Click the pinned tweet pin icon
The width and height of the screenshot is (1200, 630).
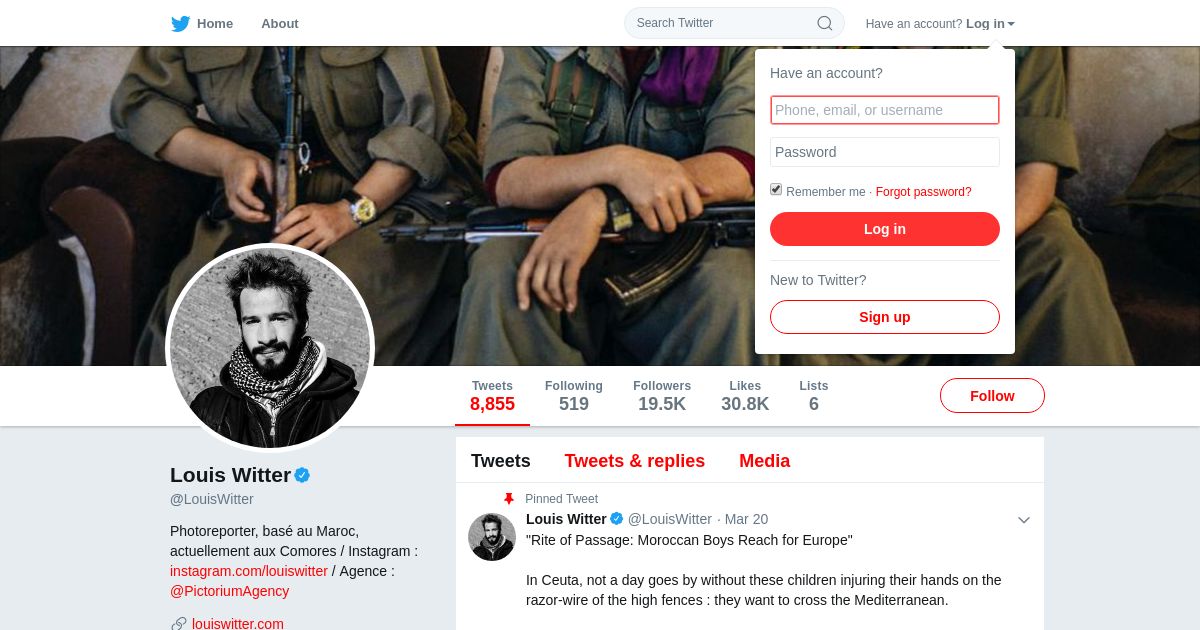click(509, 498)
